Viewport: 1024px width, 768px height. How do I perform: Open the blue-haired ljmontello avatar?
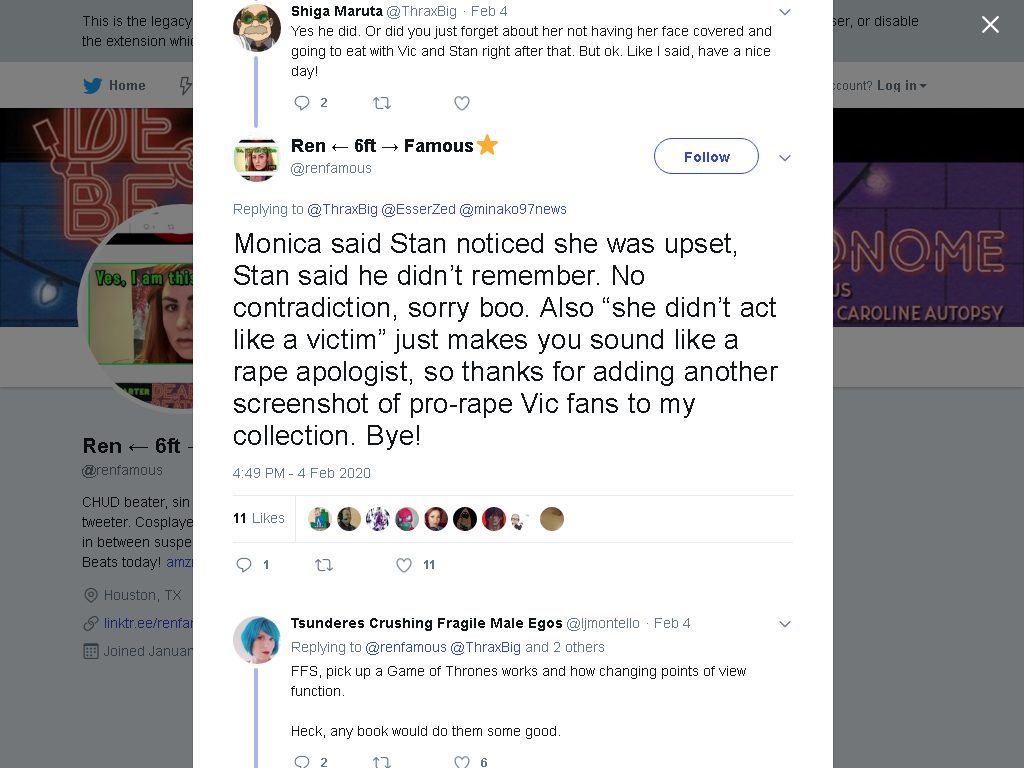click(x=257, y=640)
